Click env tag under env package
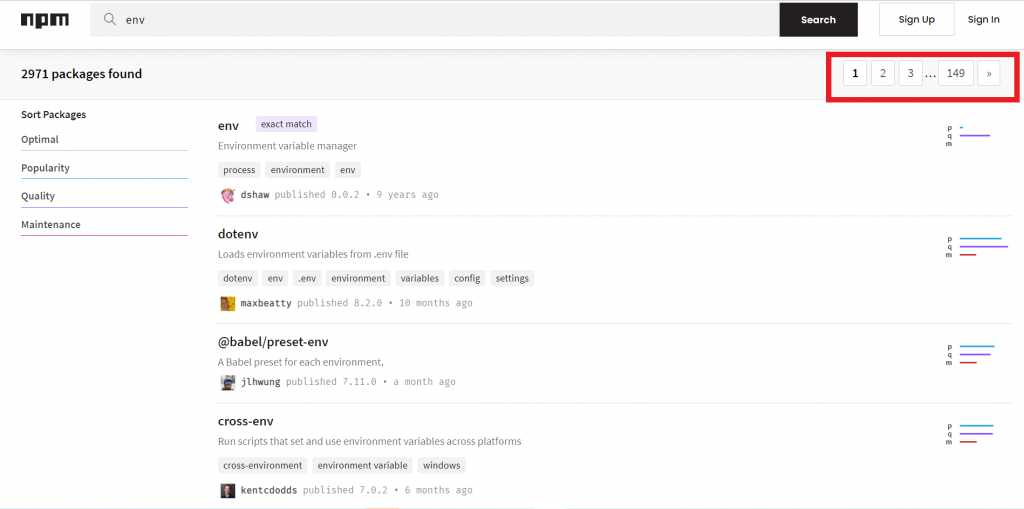The image size is (1024, 509). point(348,170)
